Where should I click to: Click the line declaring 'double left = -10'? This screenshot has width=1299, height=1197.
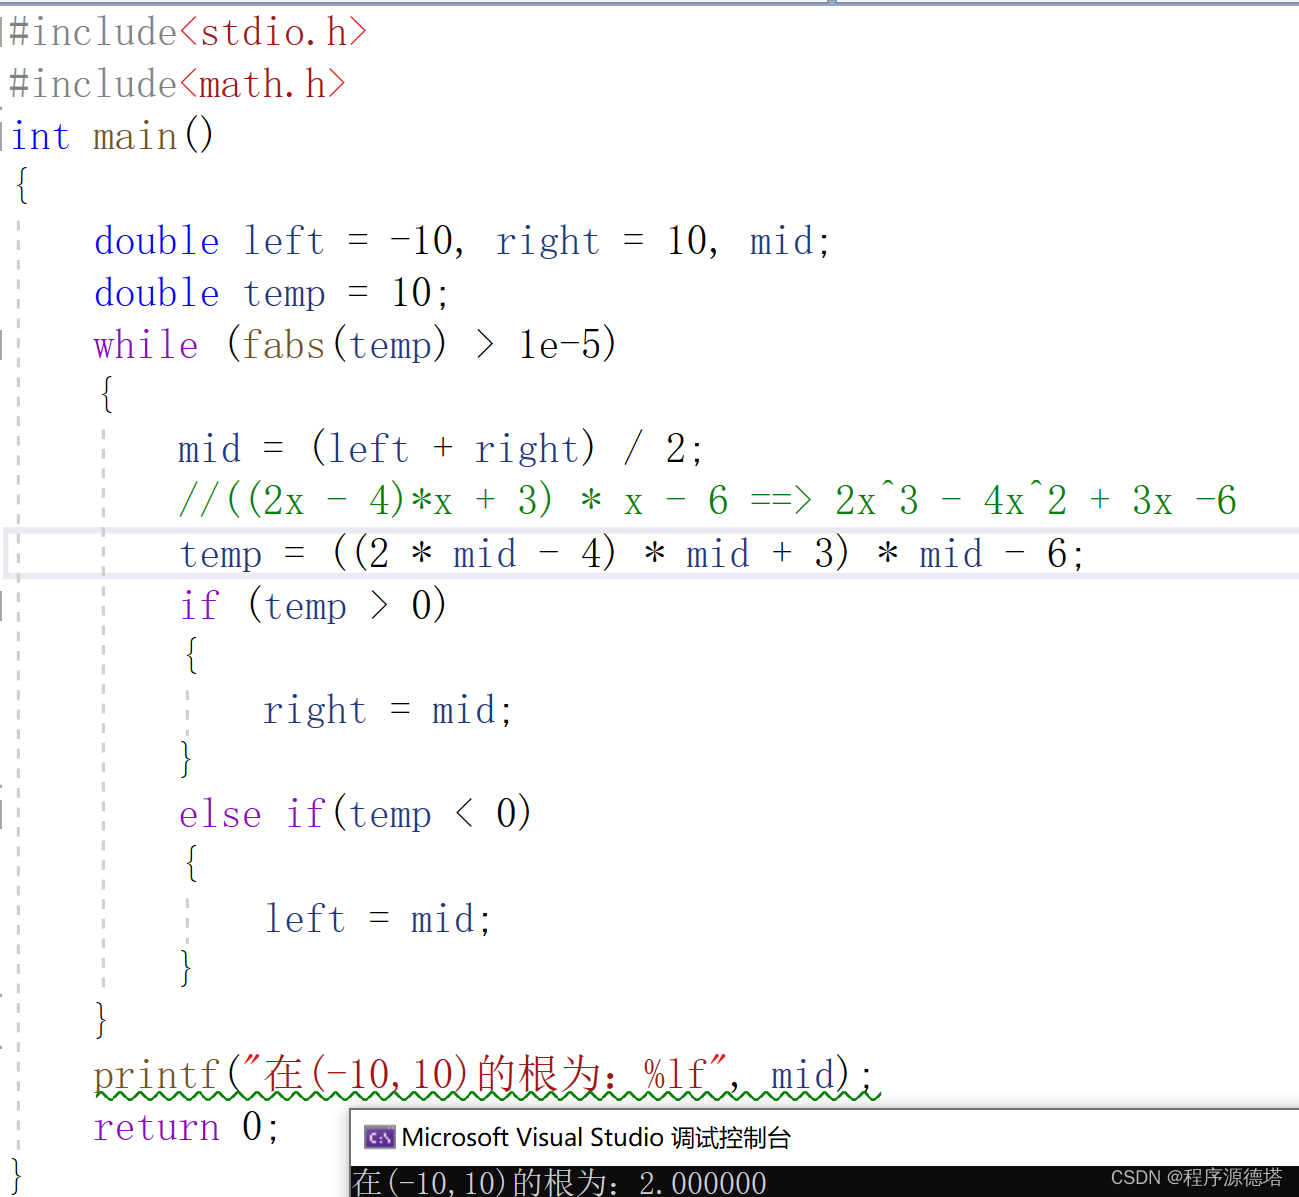[x=462, y=241]
